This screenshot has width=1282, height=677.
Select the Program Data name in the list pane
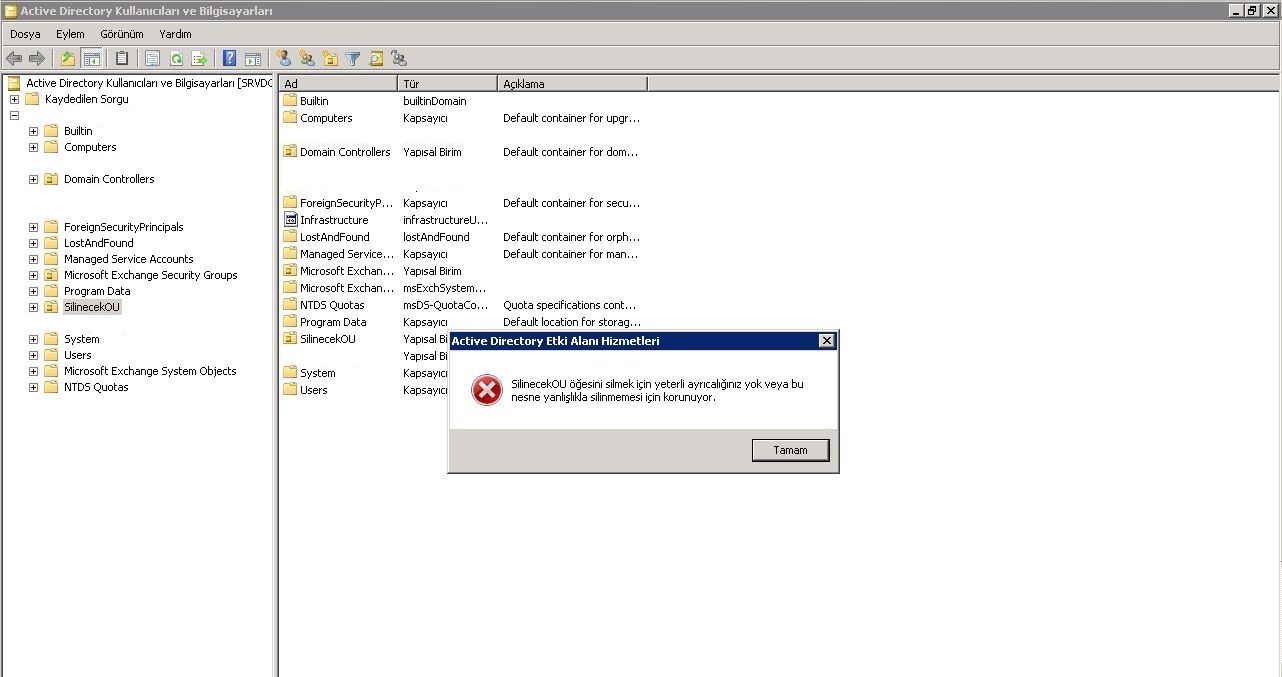click(x=333, y=322)
